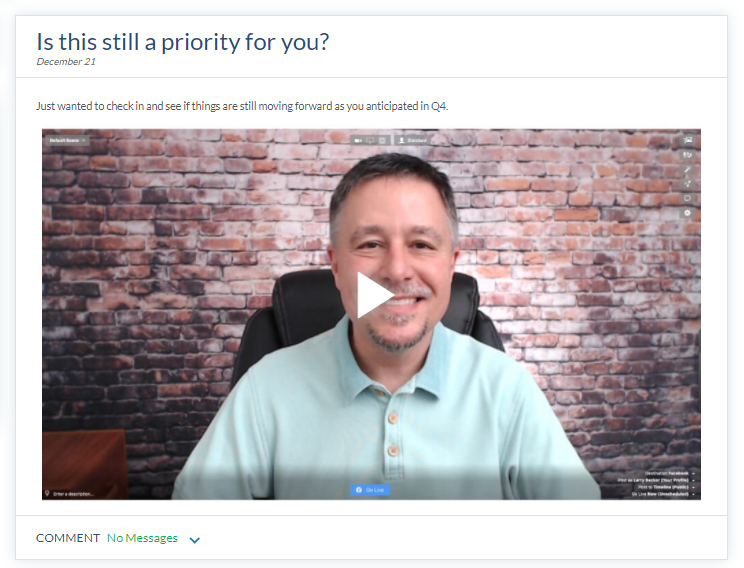Open the chat bubble icon
Image resolution: width=744 pixels, height=568 pixels.
point(688,198)
